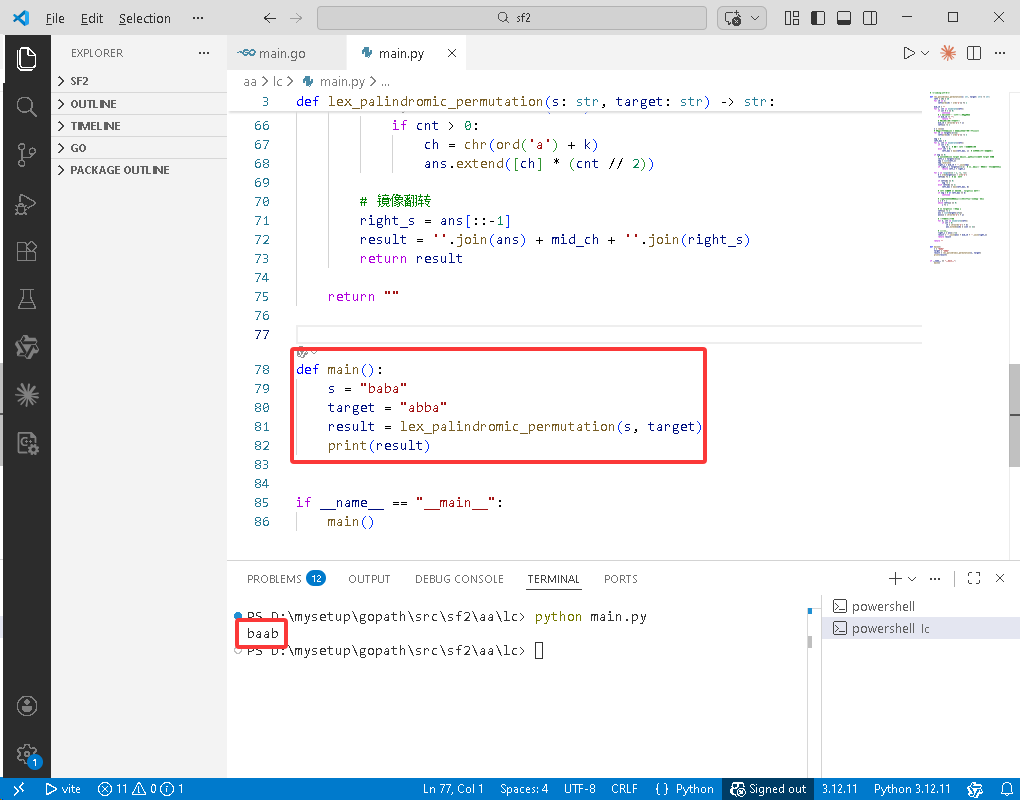The image size is (1020, 800).
Task: Open remote window button in status bar
Action: (x=19, y=789)
